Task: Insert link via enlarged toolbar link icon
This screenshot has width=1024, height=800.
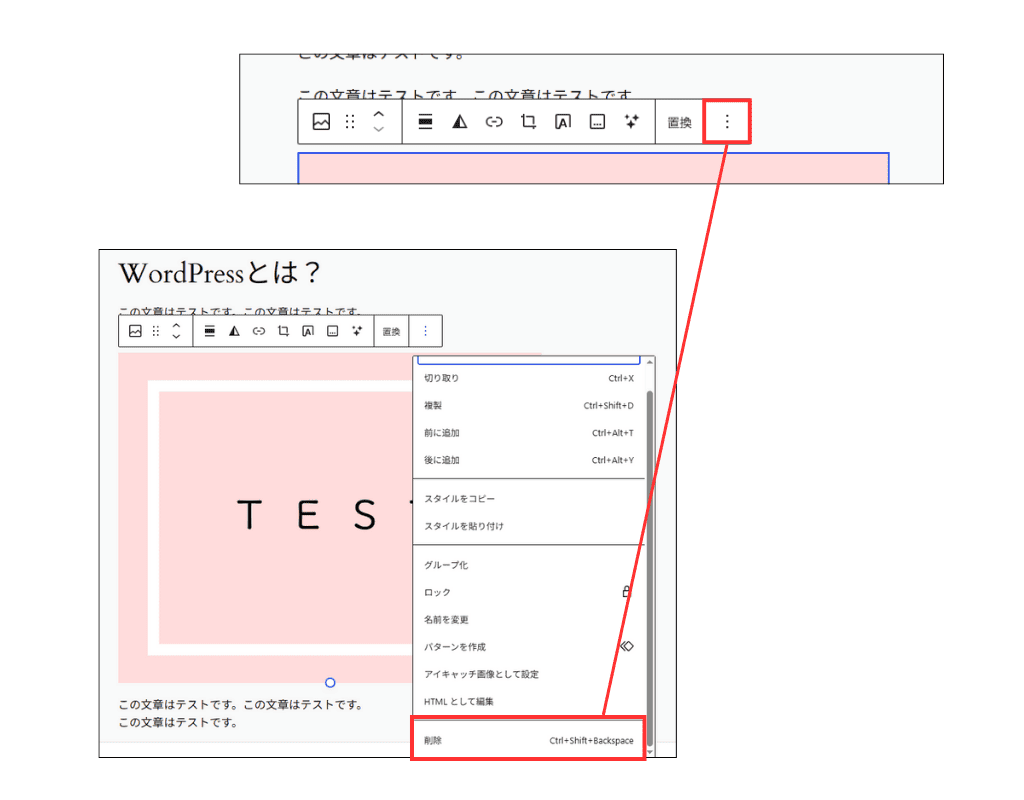Action: 494,121
